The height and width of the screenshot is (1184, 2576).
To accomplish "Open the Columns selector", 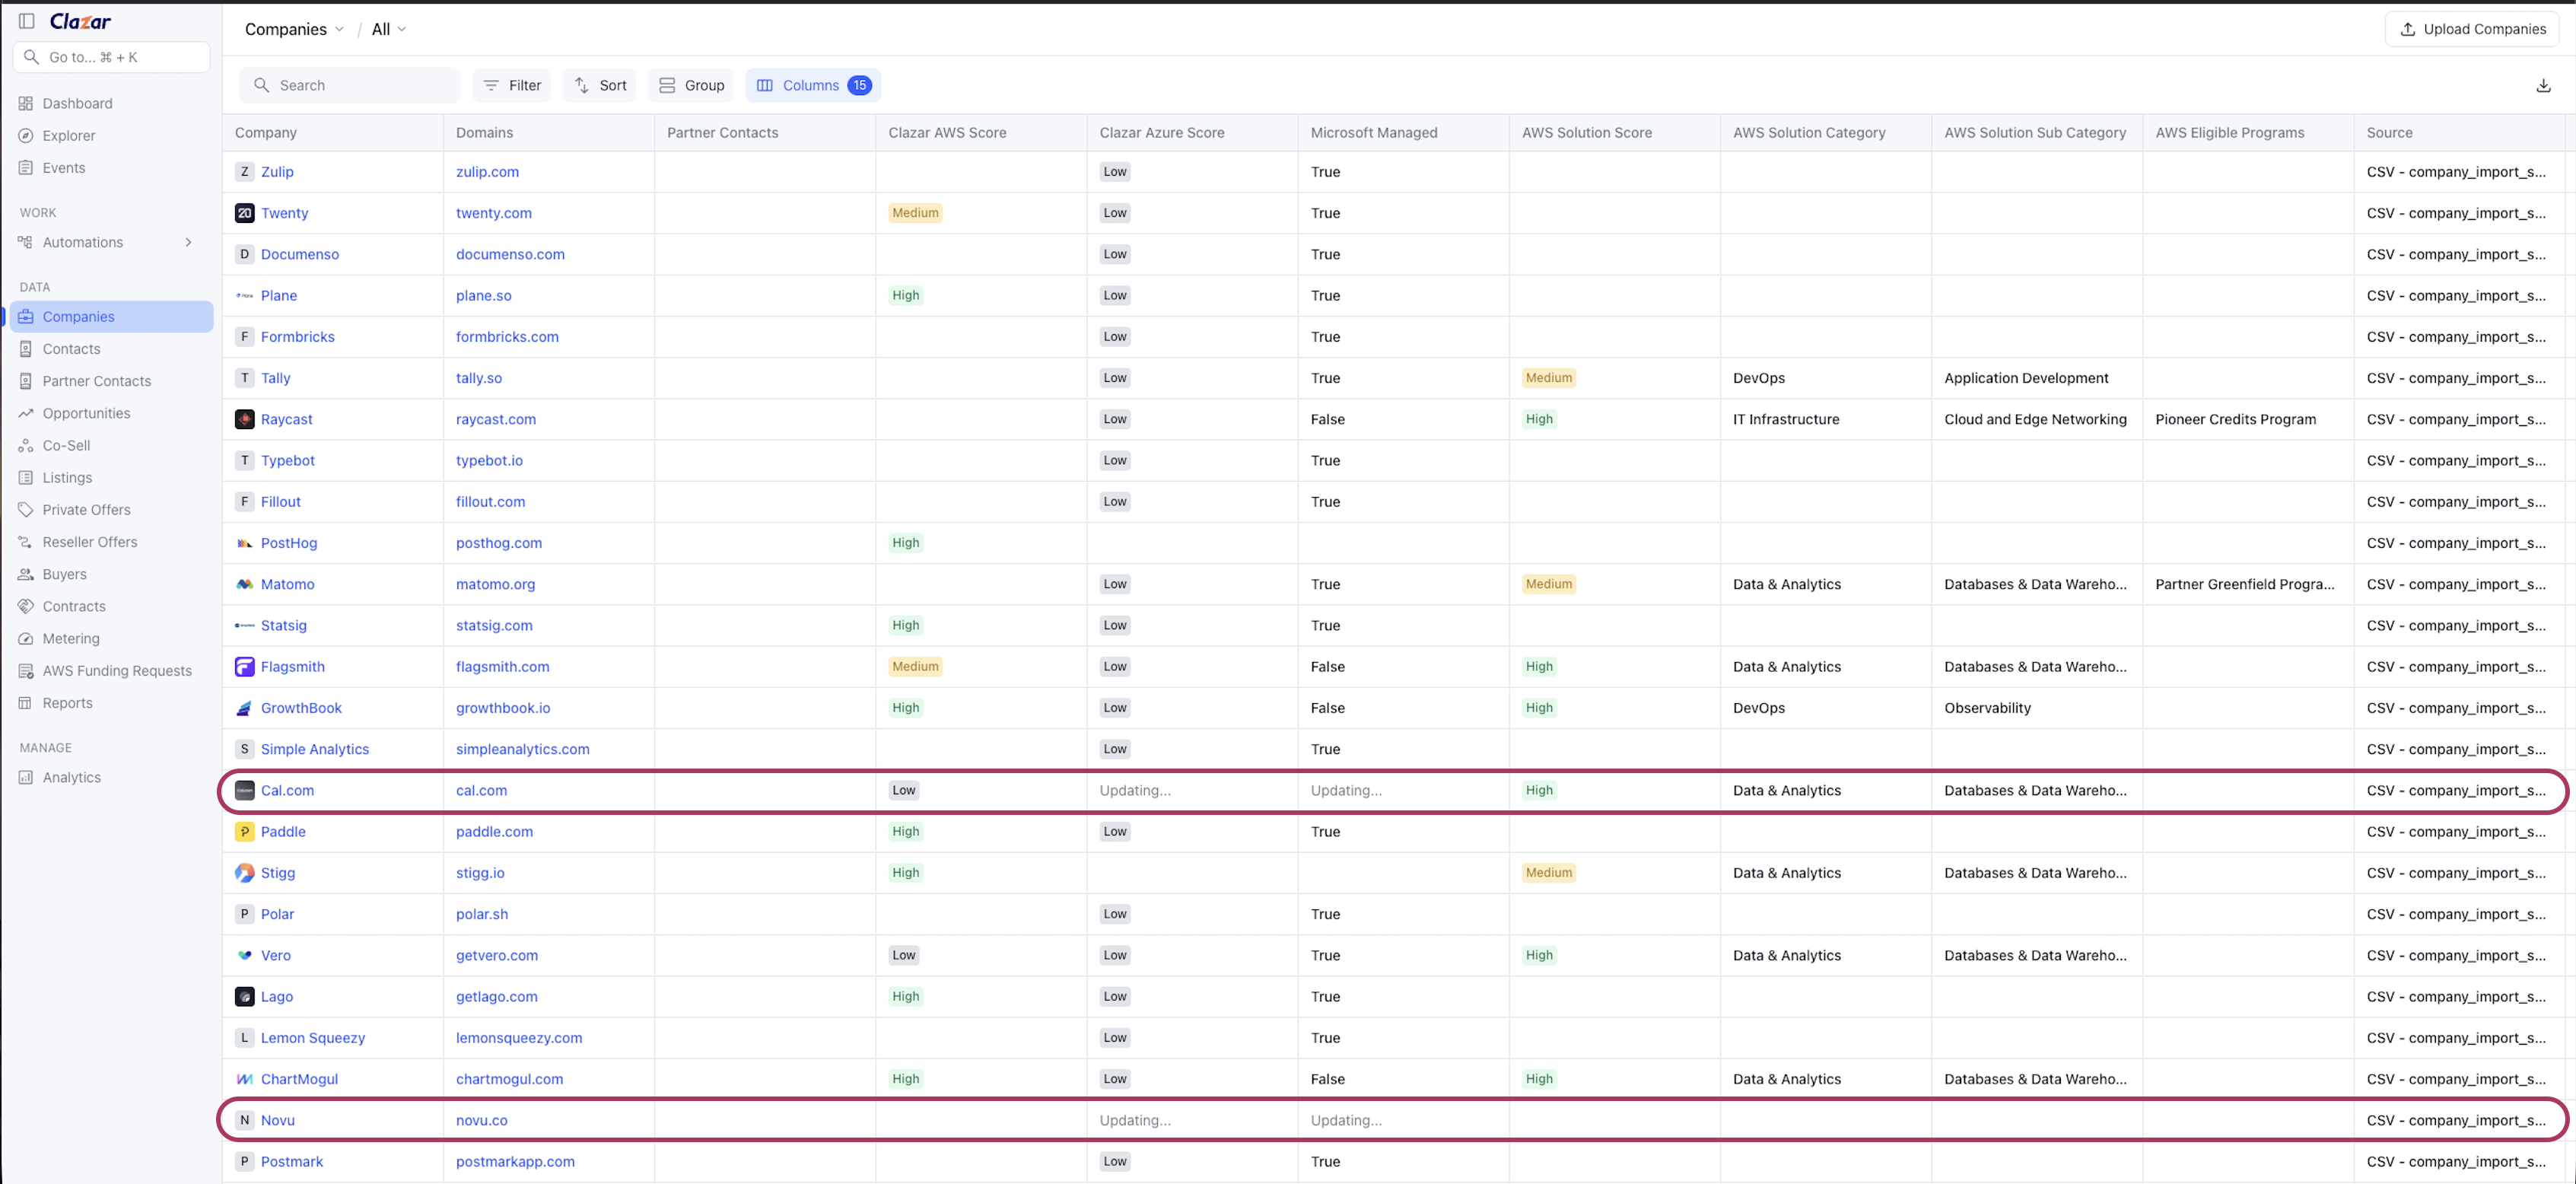I will pyautogui.click(x=813, y=85).
